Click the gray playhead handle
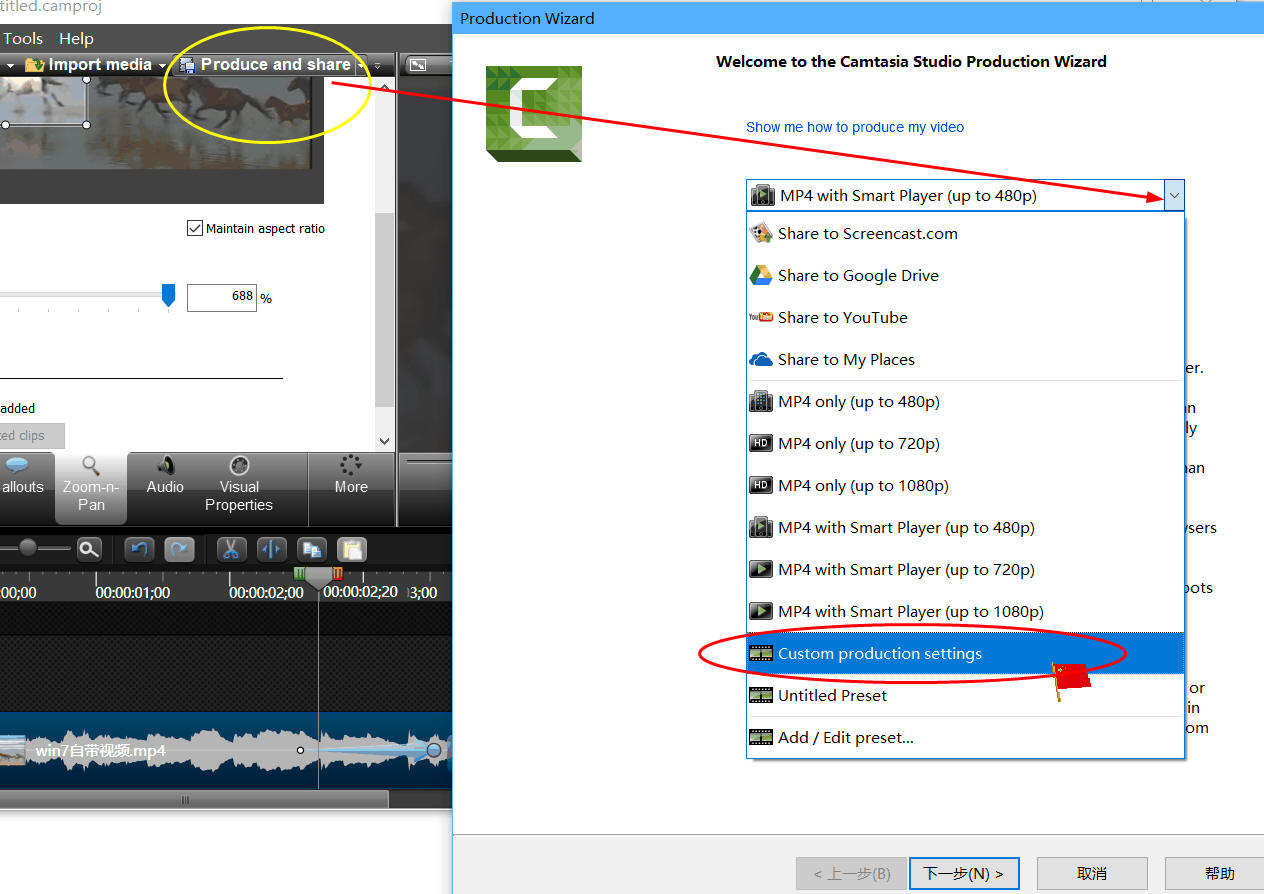The height and width of the screenshot is (894, 1264). click(319, 578)
